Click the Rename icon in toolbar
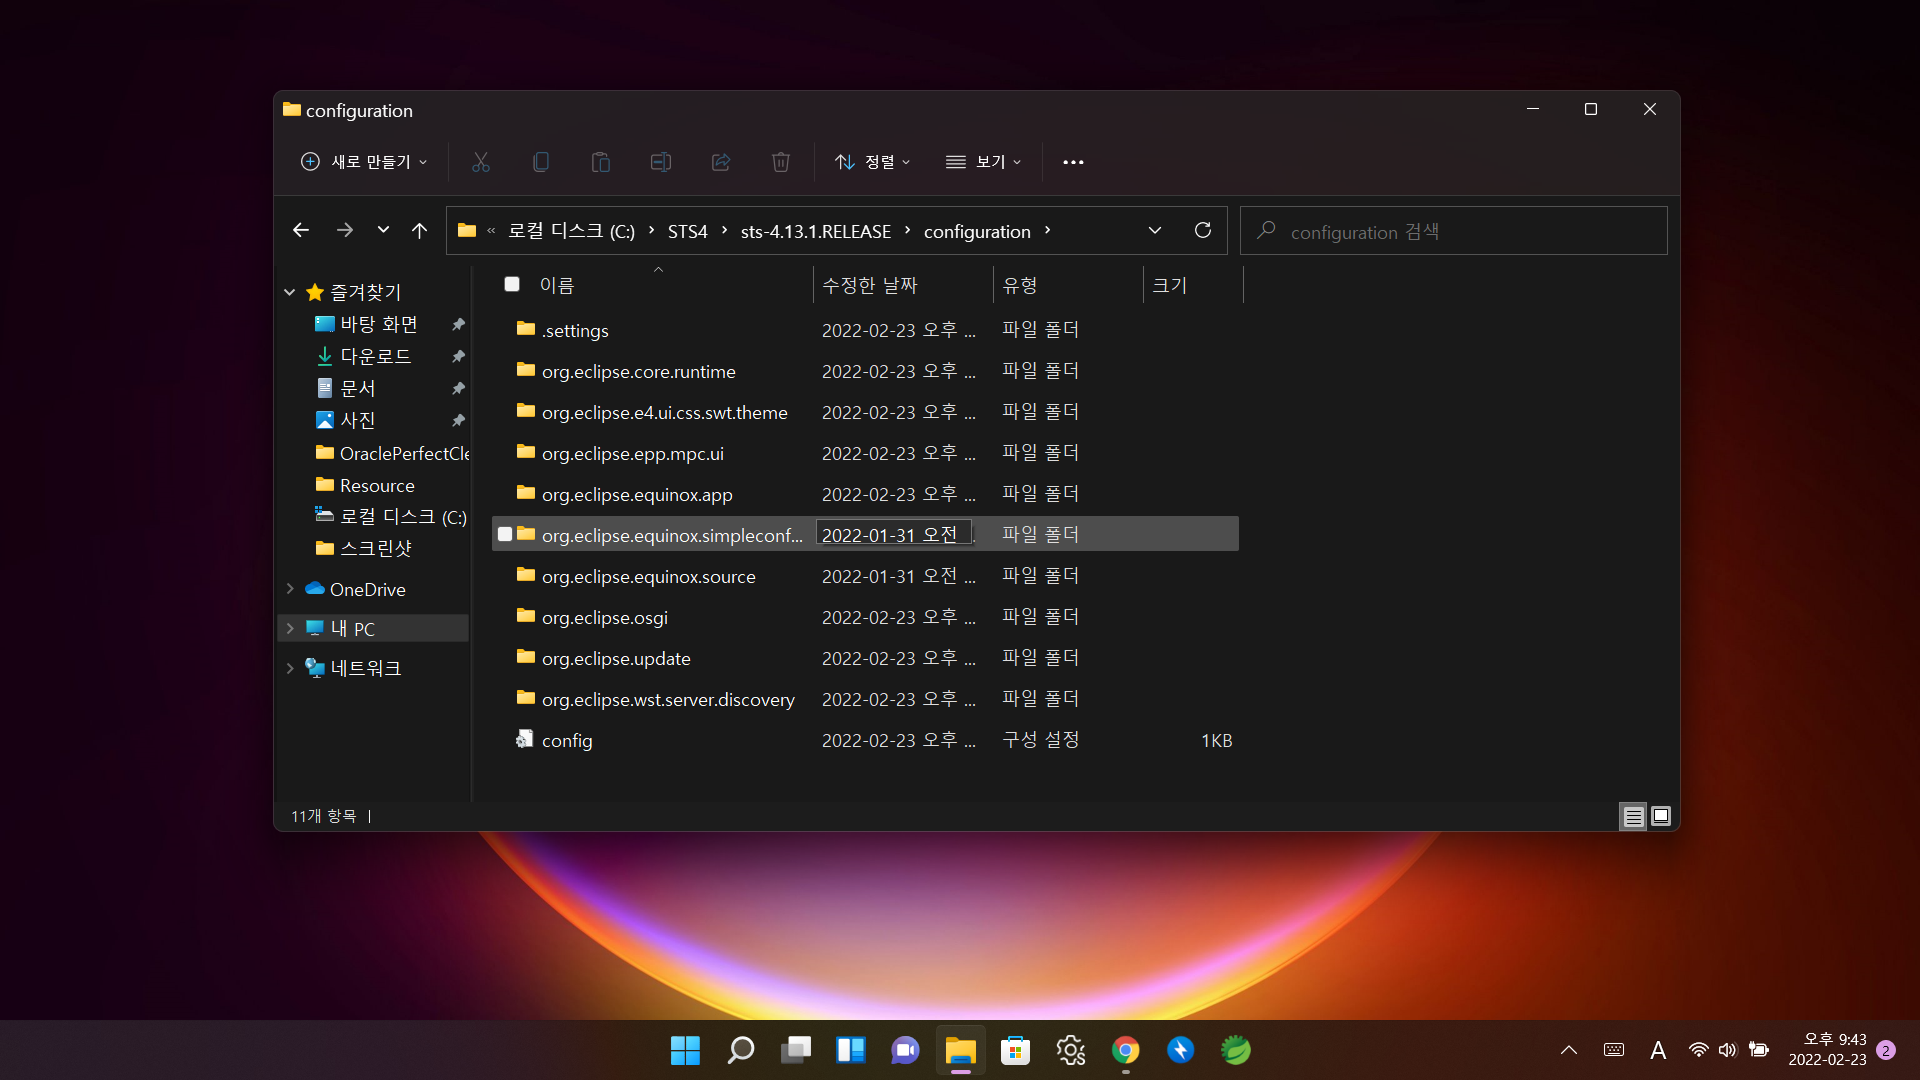 (x=661, y=162)
